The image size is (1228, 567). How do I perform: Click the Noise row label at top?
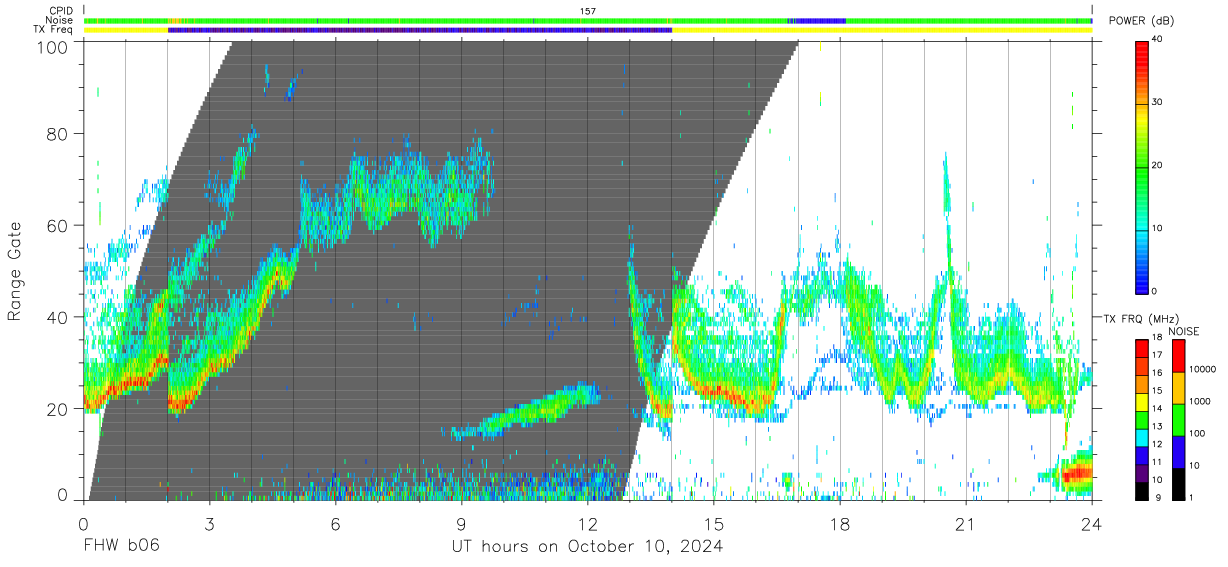pos(58,20)
